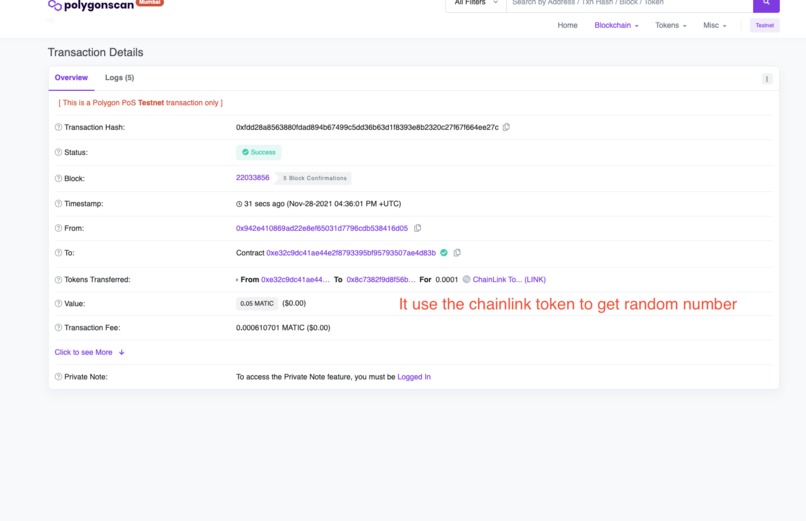Switch to the Overview tab
Viewport: 806px width, 521px height.
[71, 78]
